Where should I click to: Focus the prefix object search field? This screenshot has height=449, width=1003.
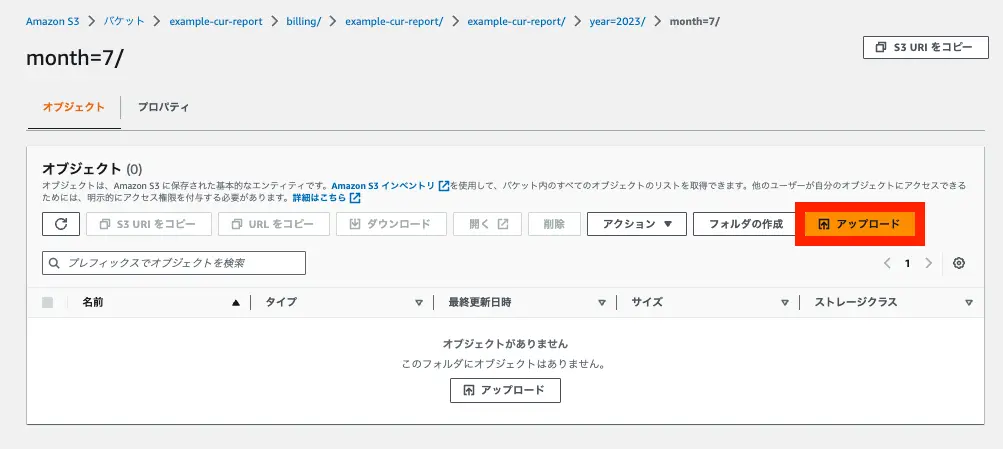click(x=174, y=263)
